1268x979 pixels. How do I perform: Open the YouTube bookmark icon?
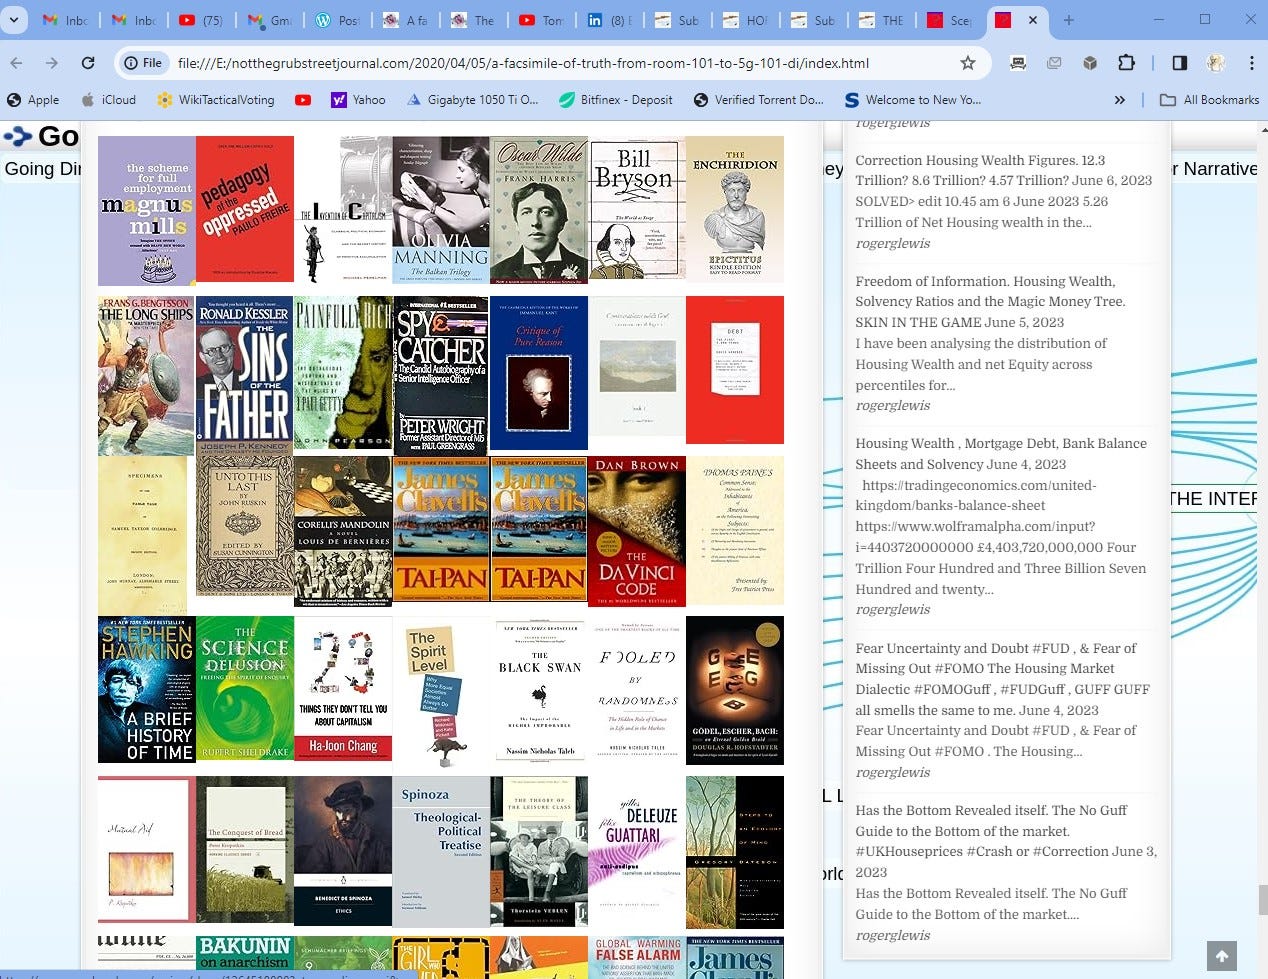point(303,100)
